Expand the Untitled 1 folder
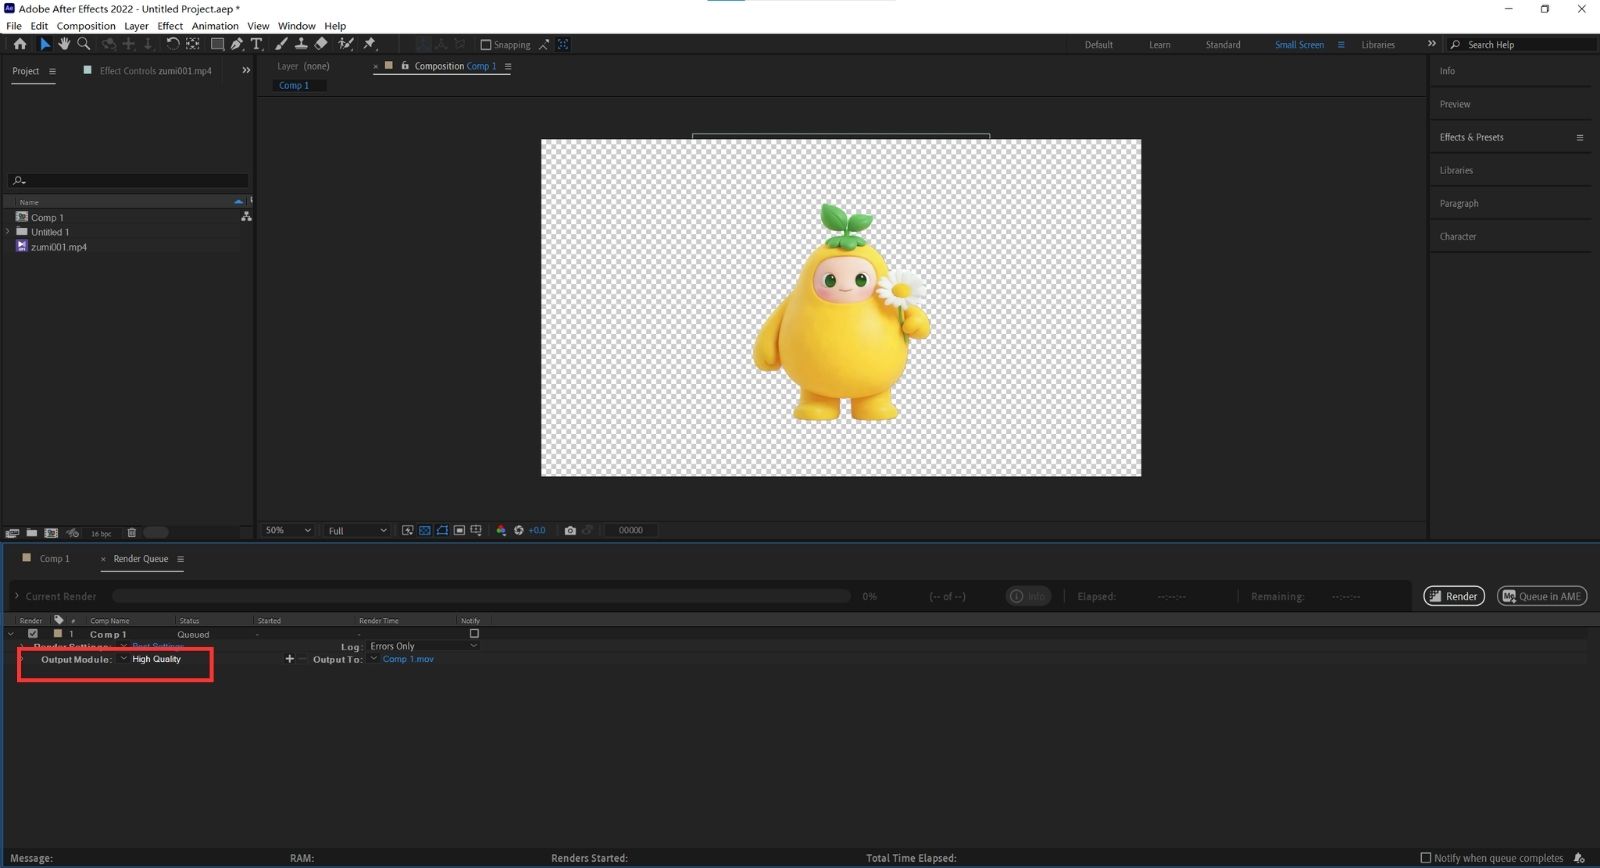1600x868 pixels. coord(8,232)
